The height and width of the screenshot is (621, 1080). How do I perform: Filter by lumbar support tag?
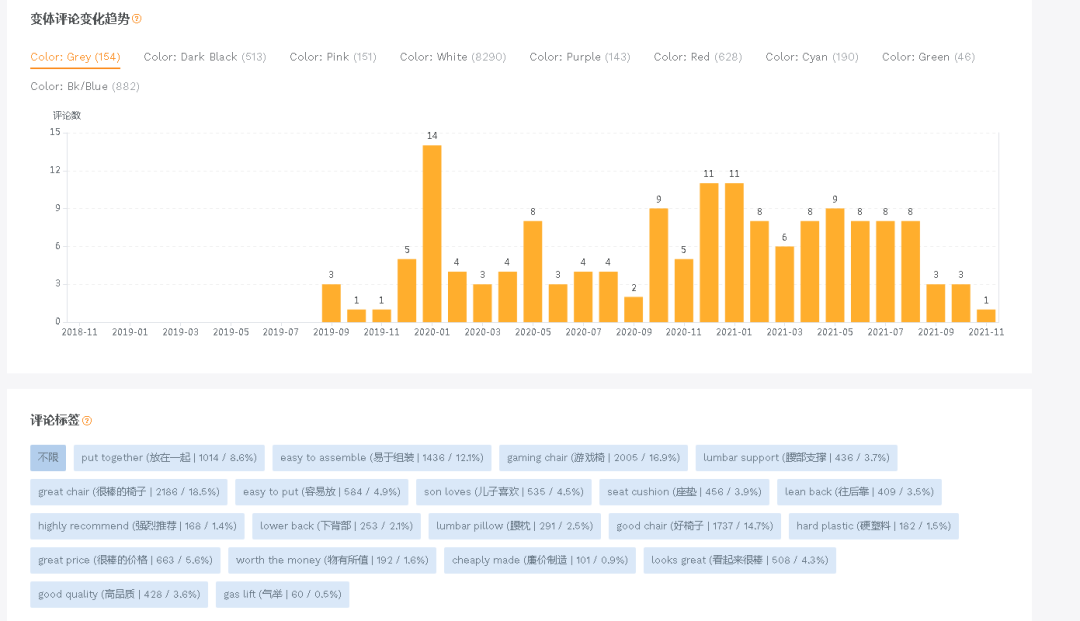796,458
